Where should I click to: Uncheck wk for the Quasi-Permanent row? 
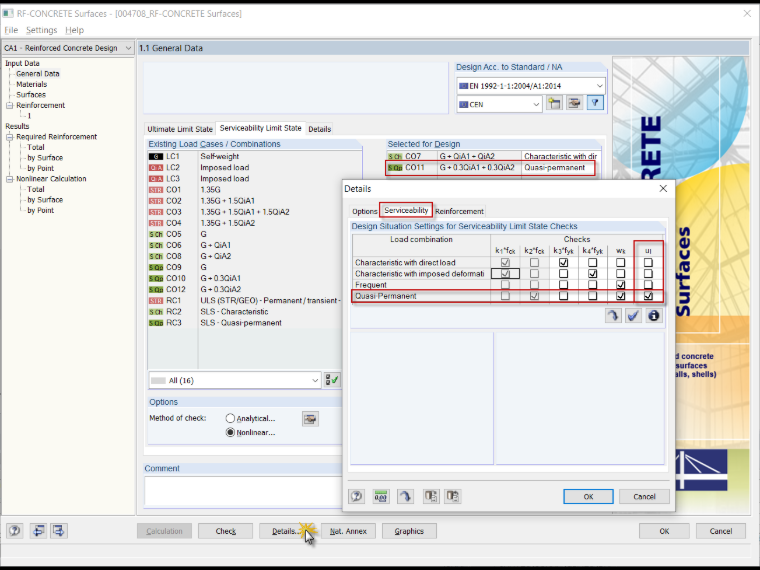pyautogui.click(x=620, y=296)
